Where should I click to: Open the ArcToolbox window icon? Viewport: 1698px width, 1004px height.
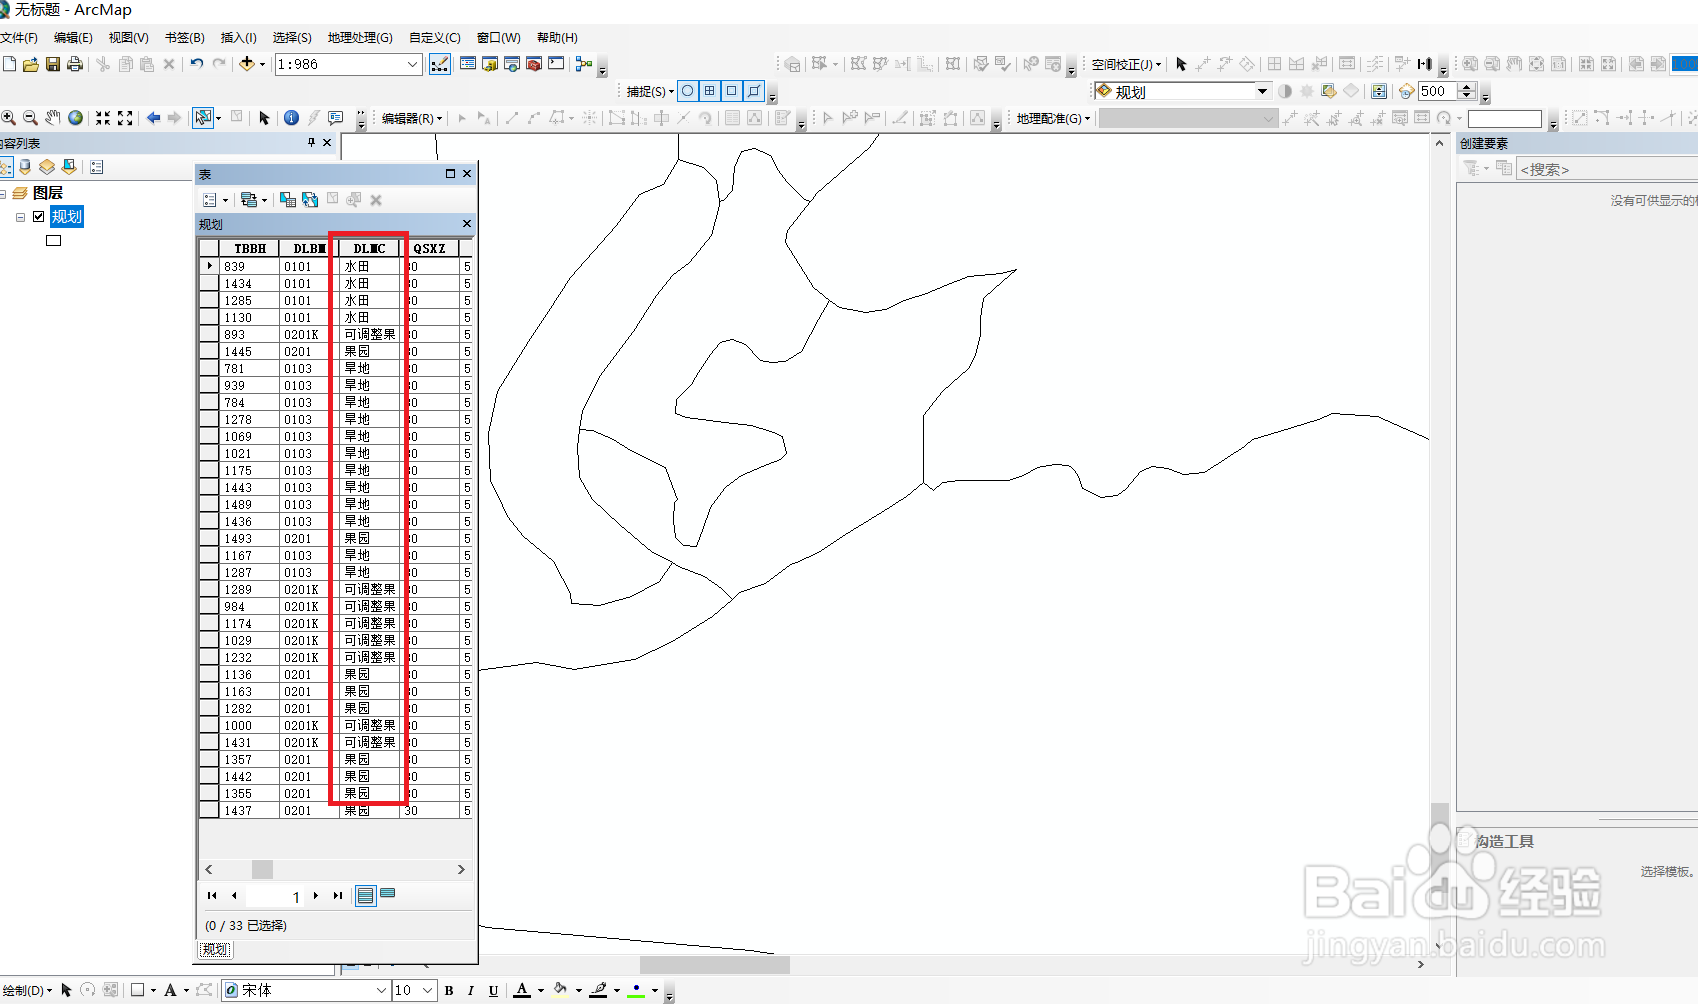click(534, 64)
